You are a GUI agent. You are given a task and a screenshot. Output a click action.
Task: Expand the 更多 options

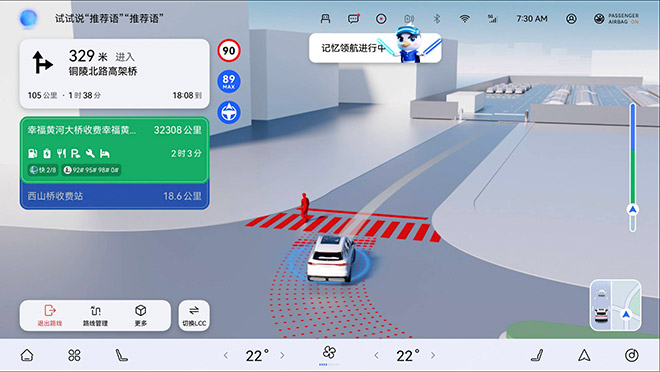click(141, 315)
